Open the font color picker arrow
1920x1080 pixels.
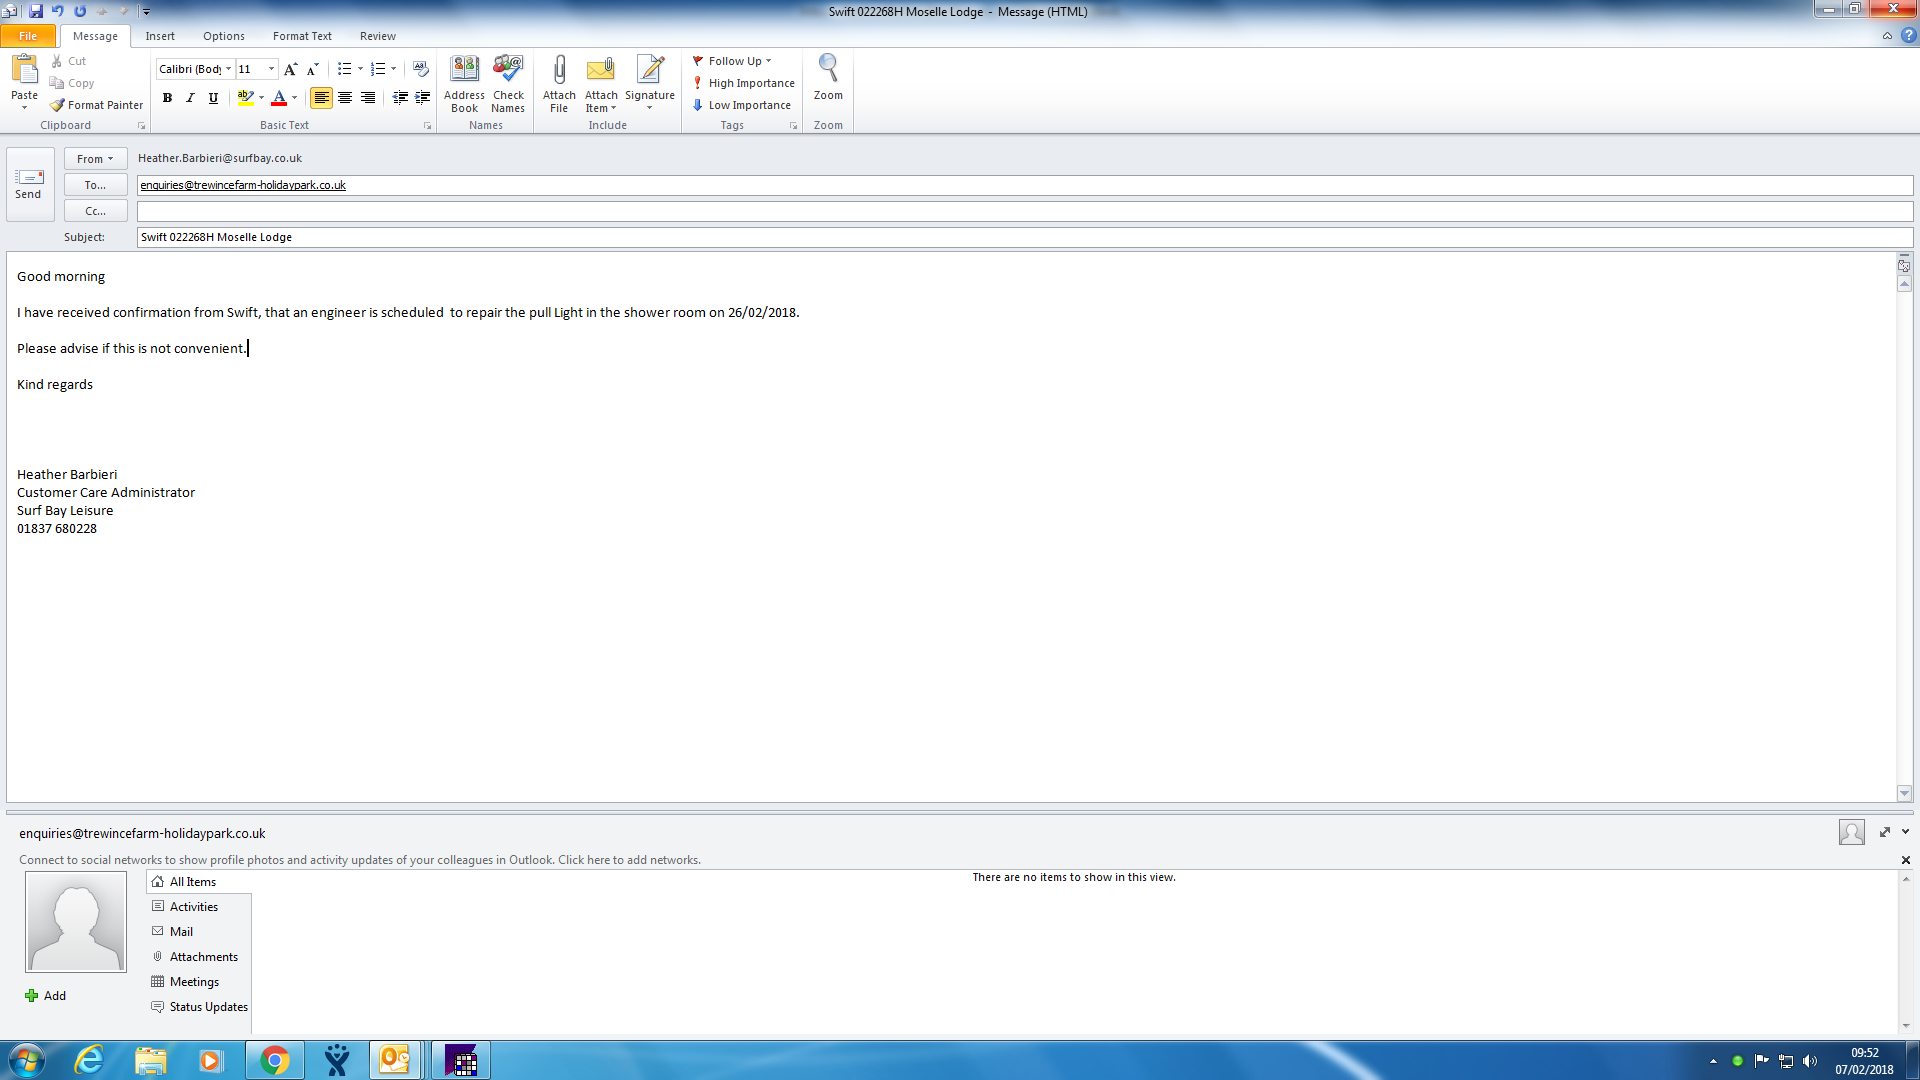[x=294, y=98]
